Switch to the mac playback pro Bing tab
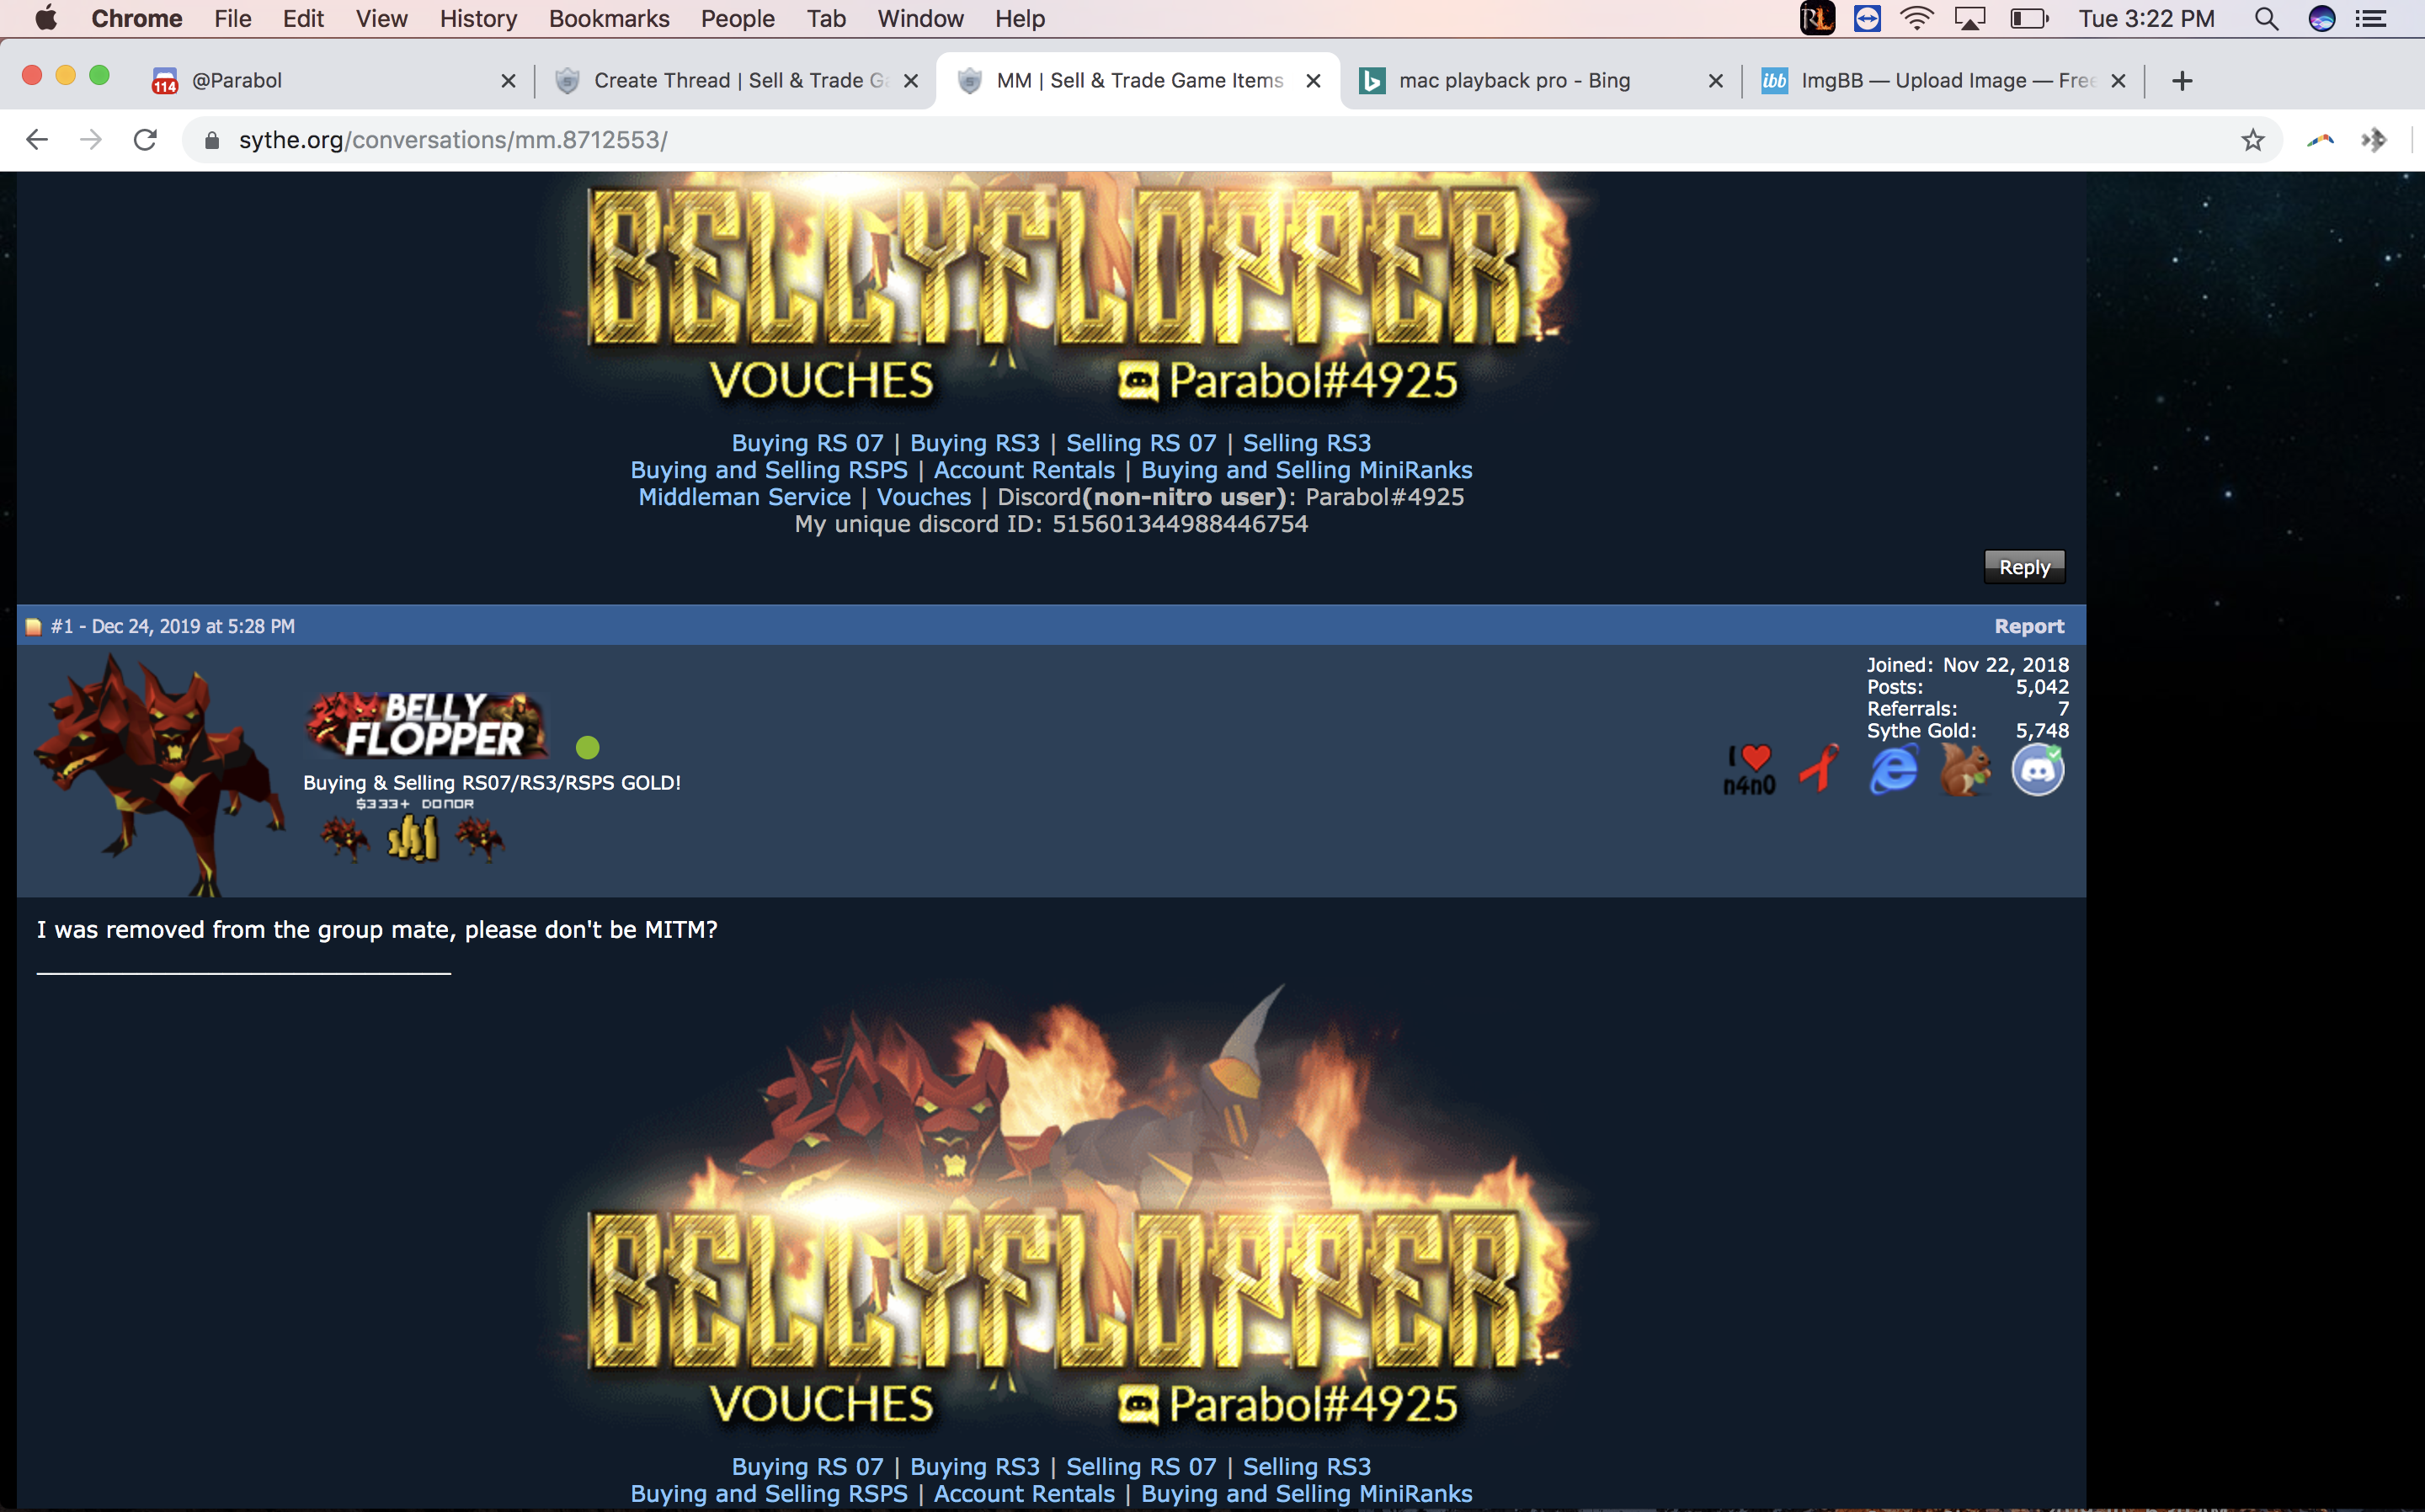The height and width of the screenshot is (1512, 2425). pos(1540,81)
